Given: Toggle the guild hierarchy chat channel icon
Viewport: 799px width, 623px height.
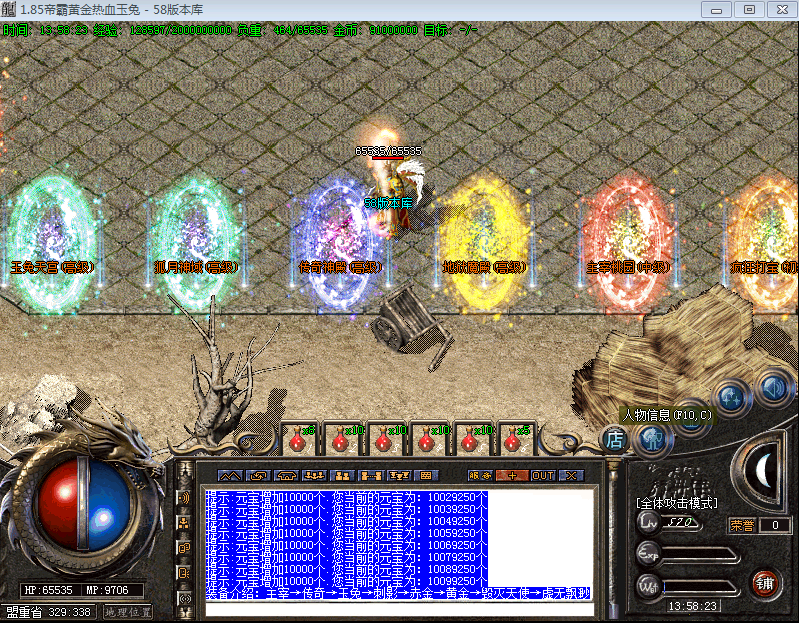Looking at the screenshot, I should tap(184, 523).
